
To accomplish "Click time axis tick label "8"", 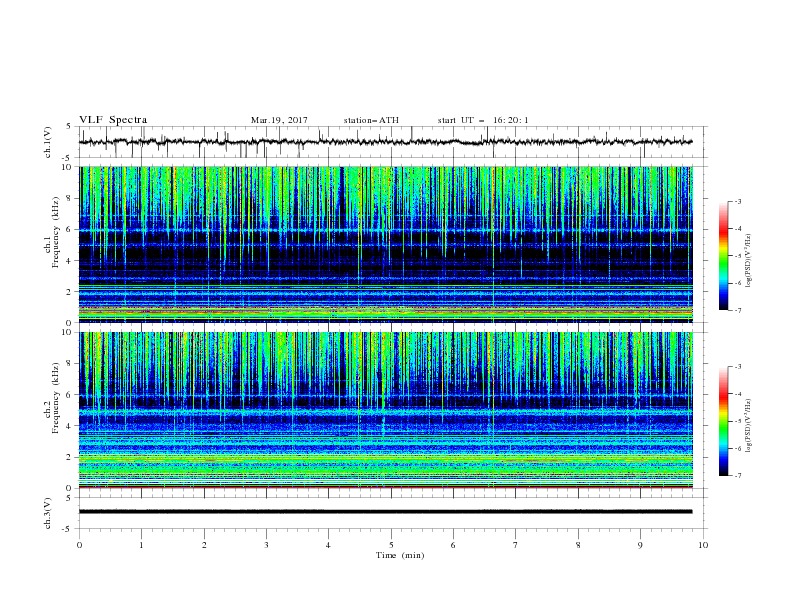I will [578, 545].
